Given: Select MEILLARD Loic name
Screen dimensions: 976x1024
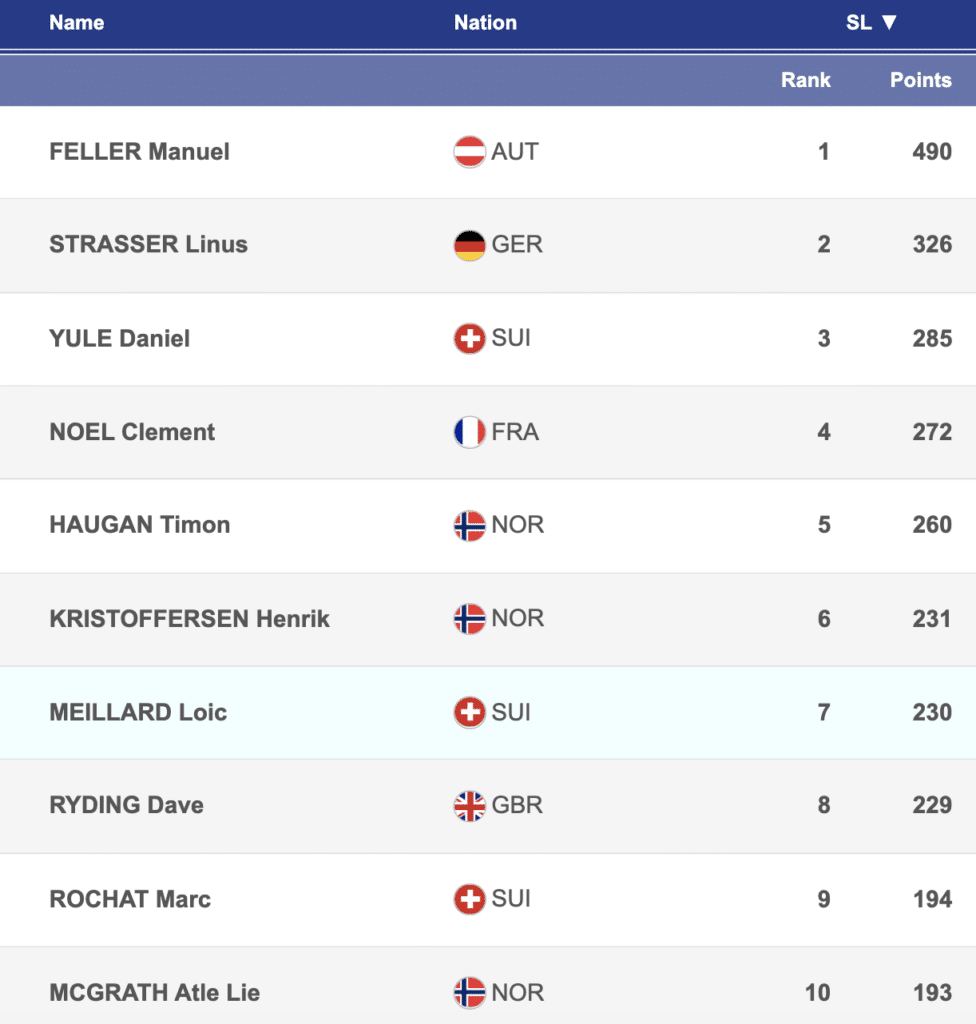Looking at the screenshot, I should tap(138, 712).
